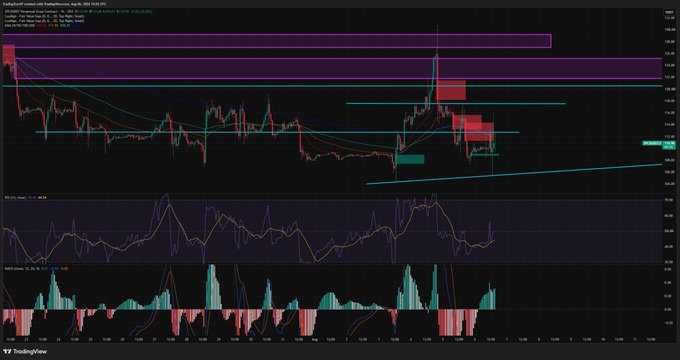Select the green rectangle drawn below the candles
Screen dimensions: 680x360
(410, 159)
